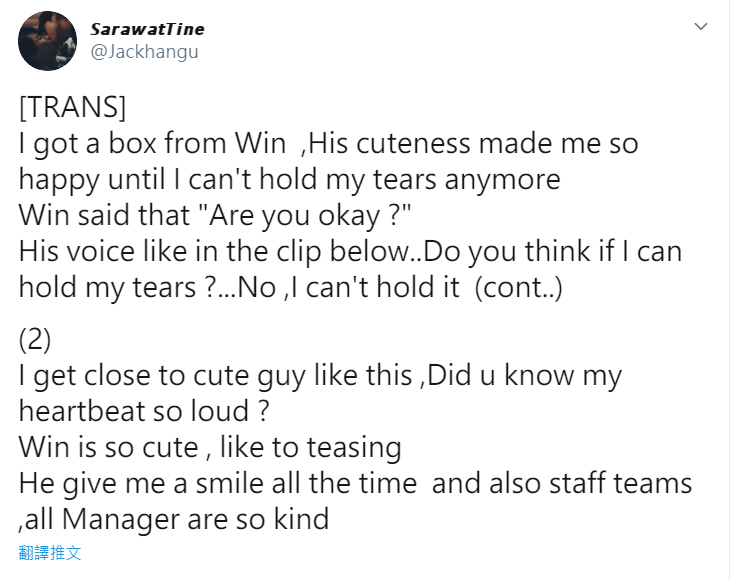Image resolution: width=731 pixels, height=581 pixels.
Task: Click the words 'staff teams' in the tweet
Action: pos(621,483)
